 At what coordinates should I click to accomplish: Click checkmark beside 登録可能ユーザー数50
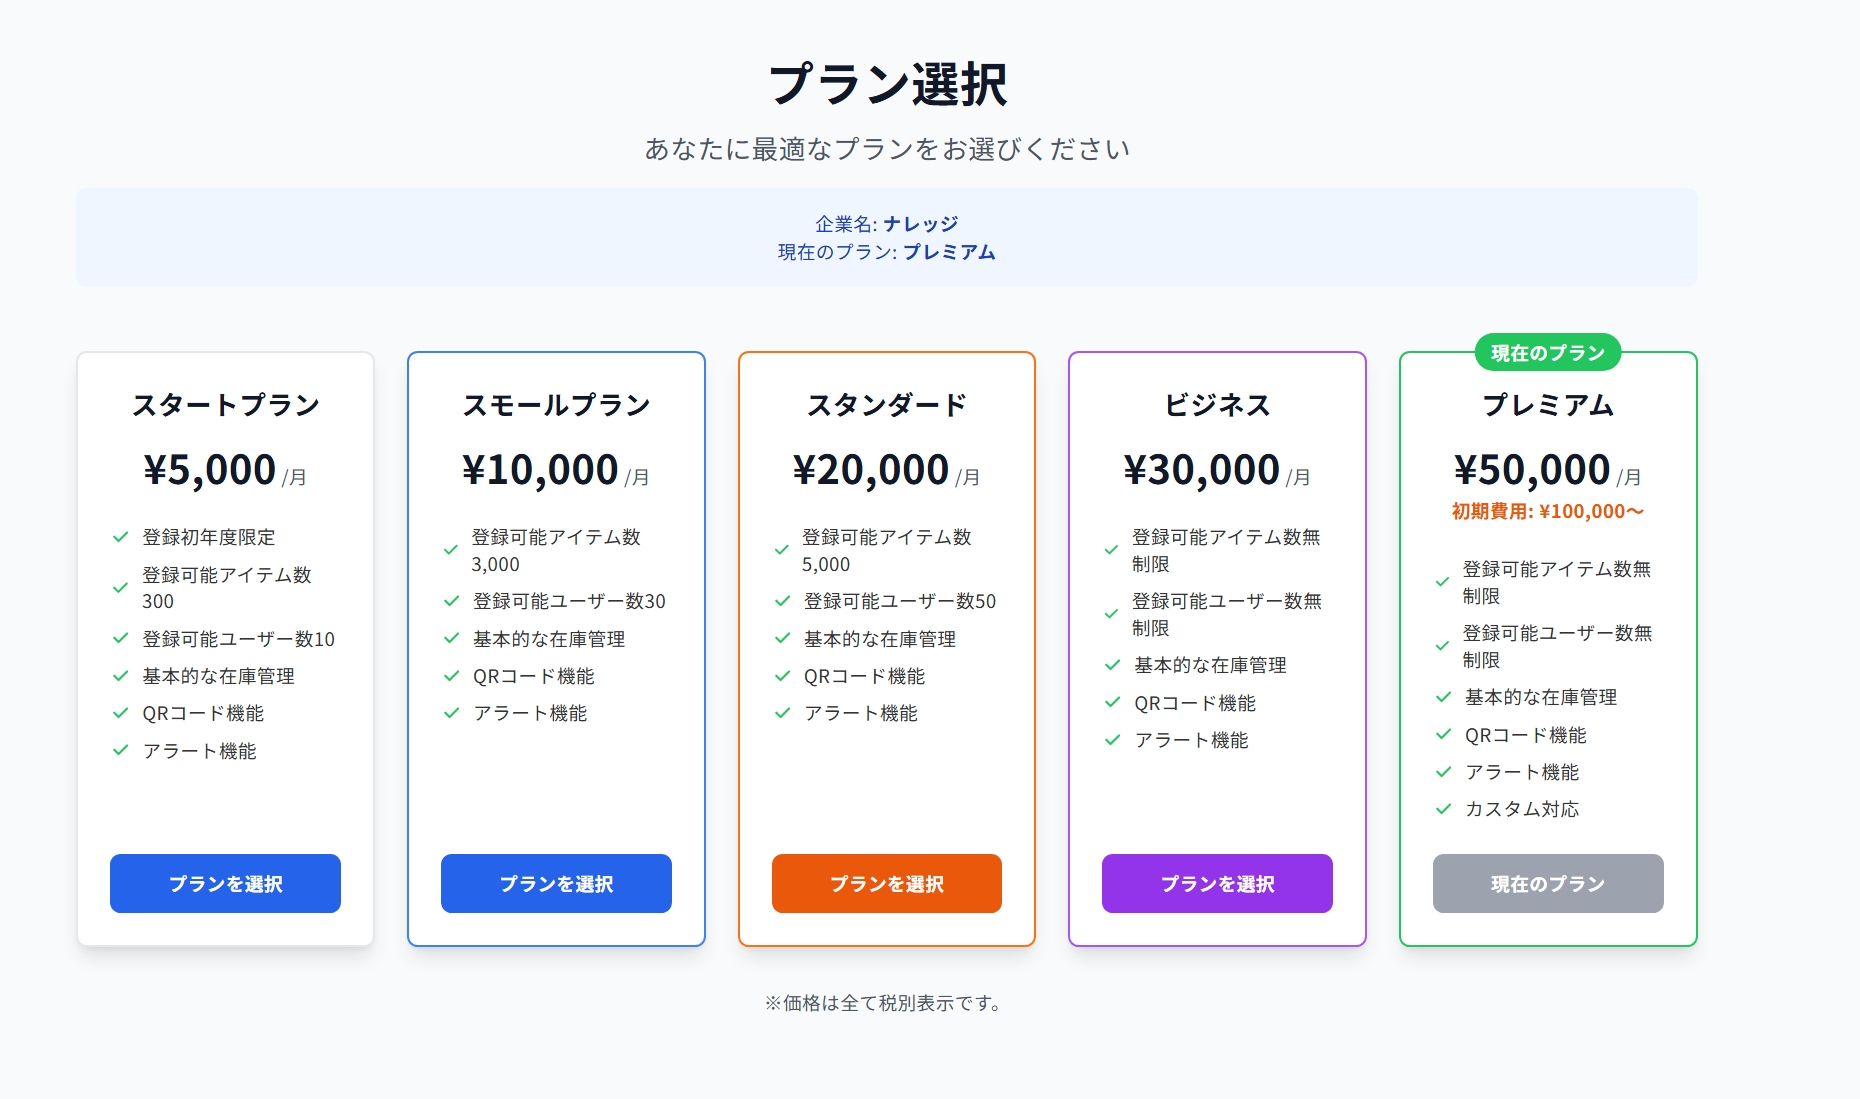click(x=782, y=601)
